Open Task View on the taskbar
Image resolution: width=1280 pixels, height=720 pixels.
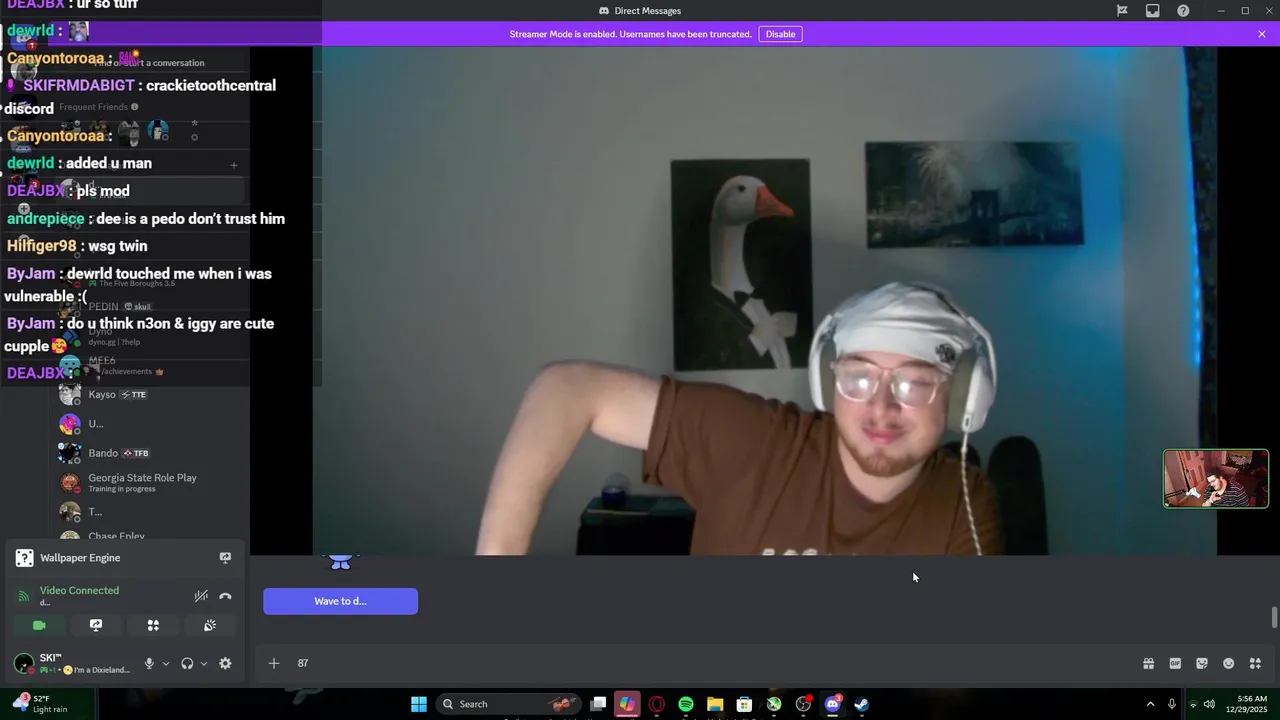598,704
